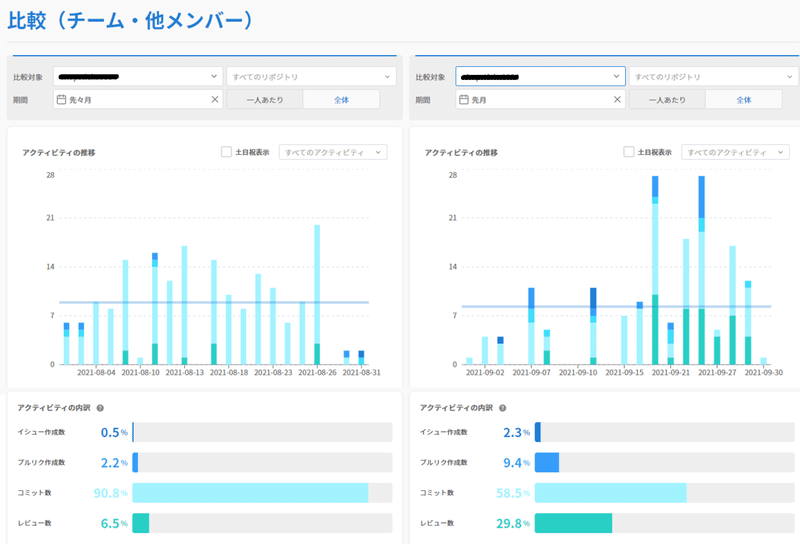The height and width of the screenshot is (551, 800).
Task: Enable 土日祝表示 checkbox in right chart
Action: (x=629, y=152)
